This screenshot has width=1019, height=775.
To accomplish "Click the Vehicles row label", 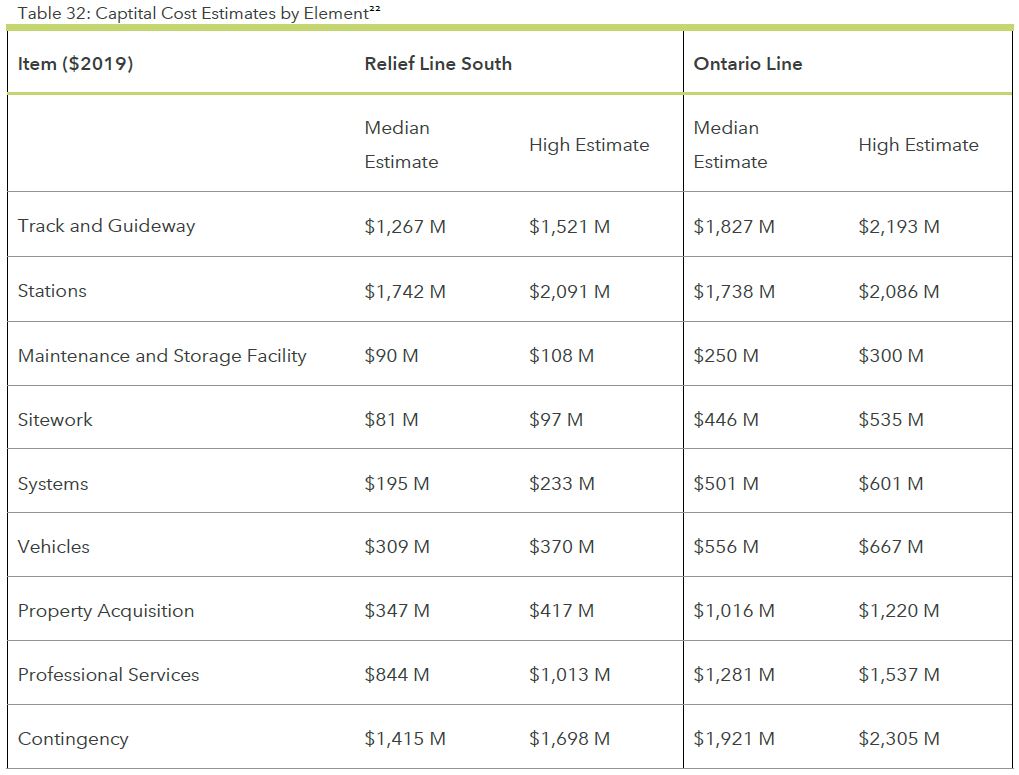I will point(54,547).
